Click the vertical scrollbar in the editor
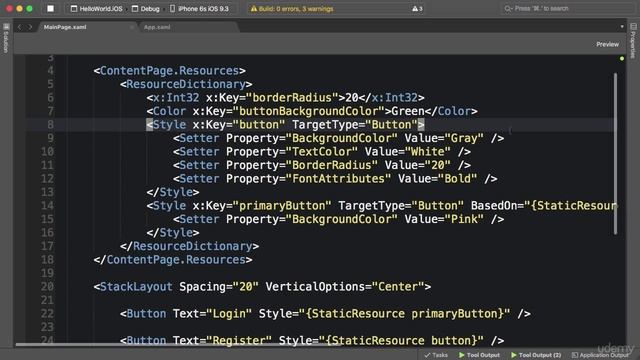The height and width of the screenshot is (360, 640). (615, 153)
